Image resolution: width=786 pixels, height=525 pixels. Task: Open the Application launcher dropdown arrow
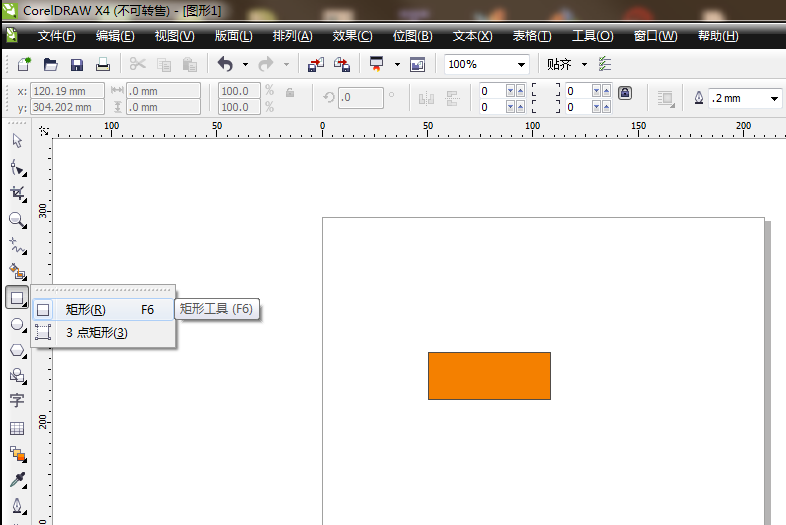click(x=397, y=65)
